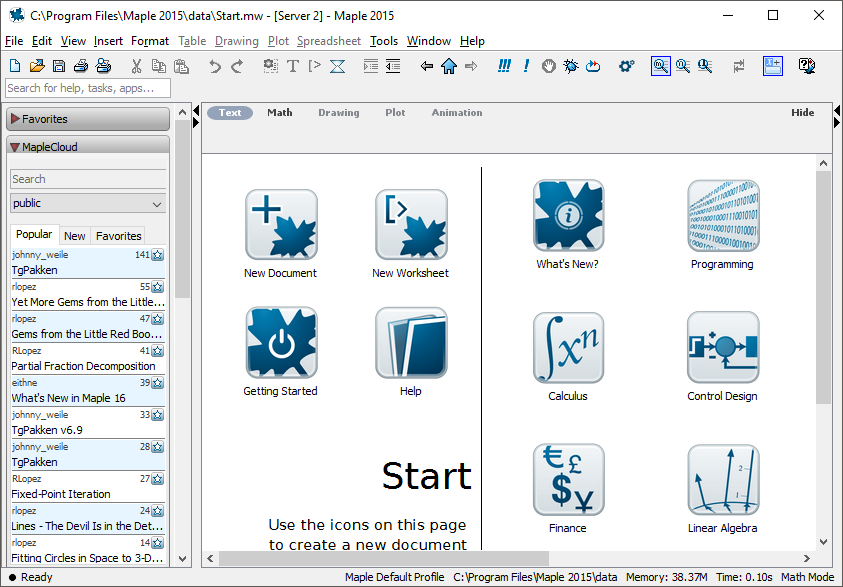
Task: Switch to the New tab in MapleCloud
Action: point(74,236)
